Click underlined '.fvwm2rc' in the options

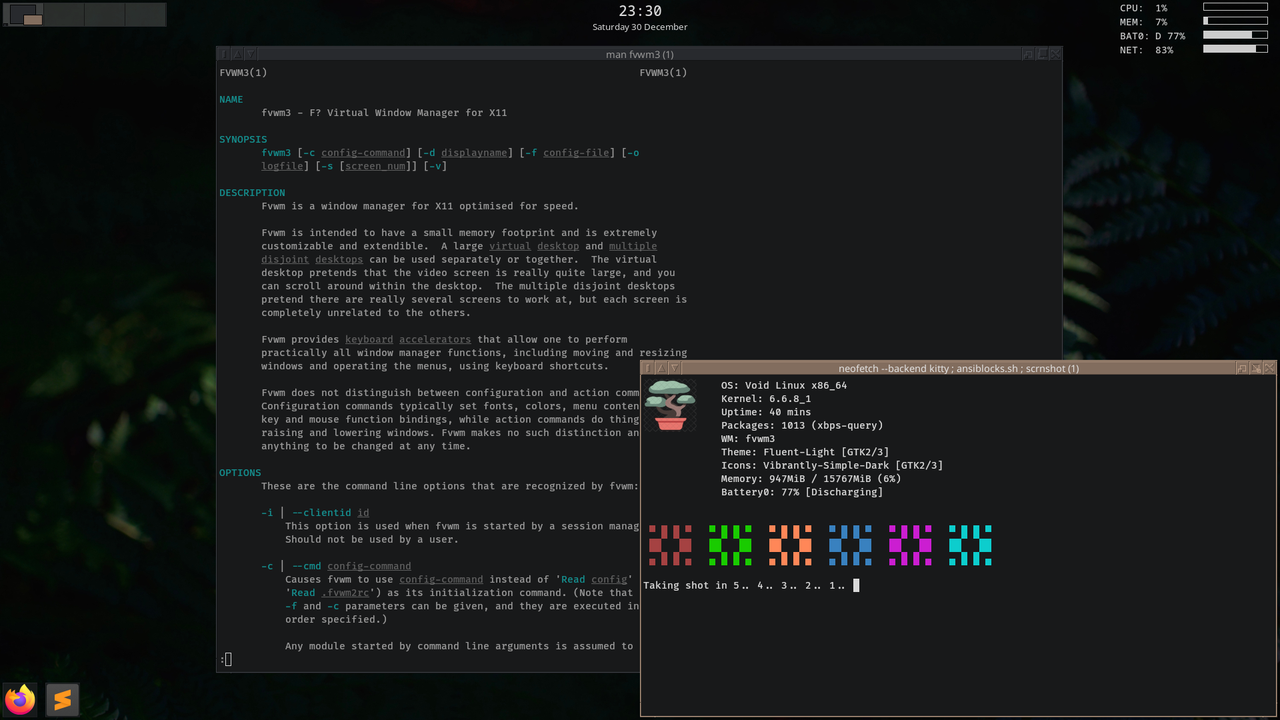pos(345,592)
